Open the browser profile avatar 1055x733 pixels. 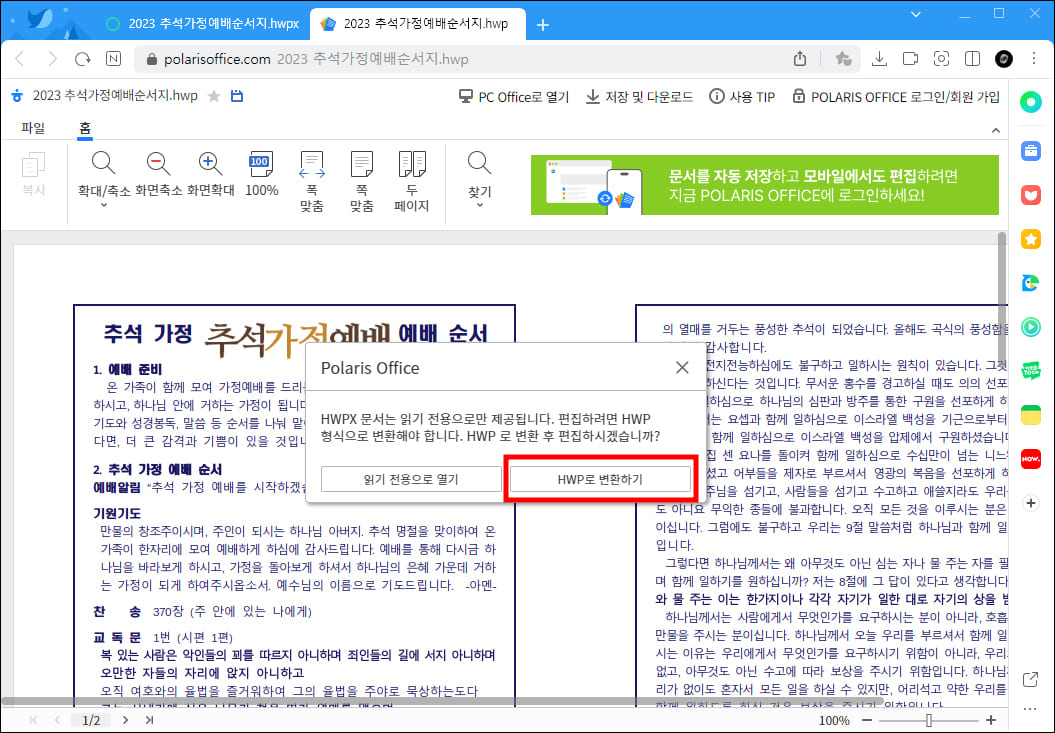pos(1004,59)
